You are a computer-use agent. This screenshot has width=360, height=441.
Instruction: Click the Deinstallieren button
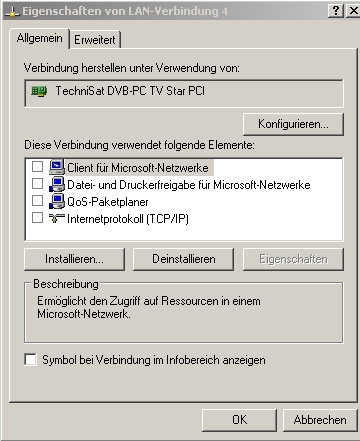pos(184,259)
